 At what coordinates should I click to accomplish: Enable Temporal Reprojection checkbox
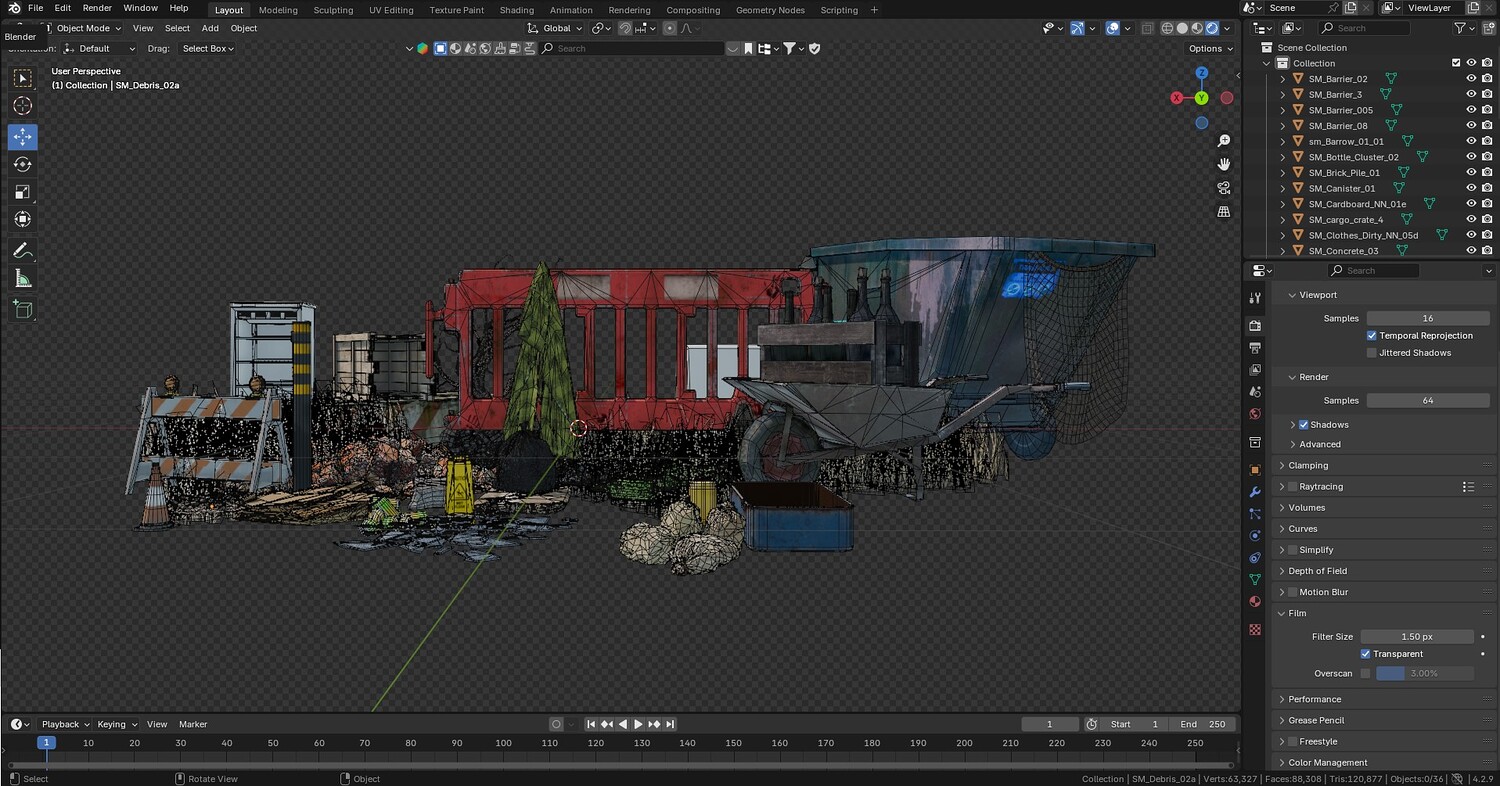tap(1372, 336)
